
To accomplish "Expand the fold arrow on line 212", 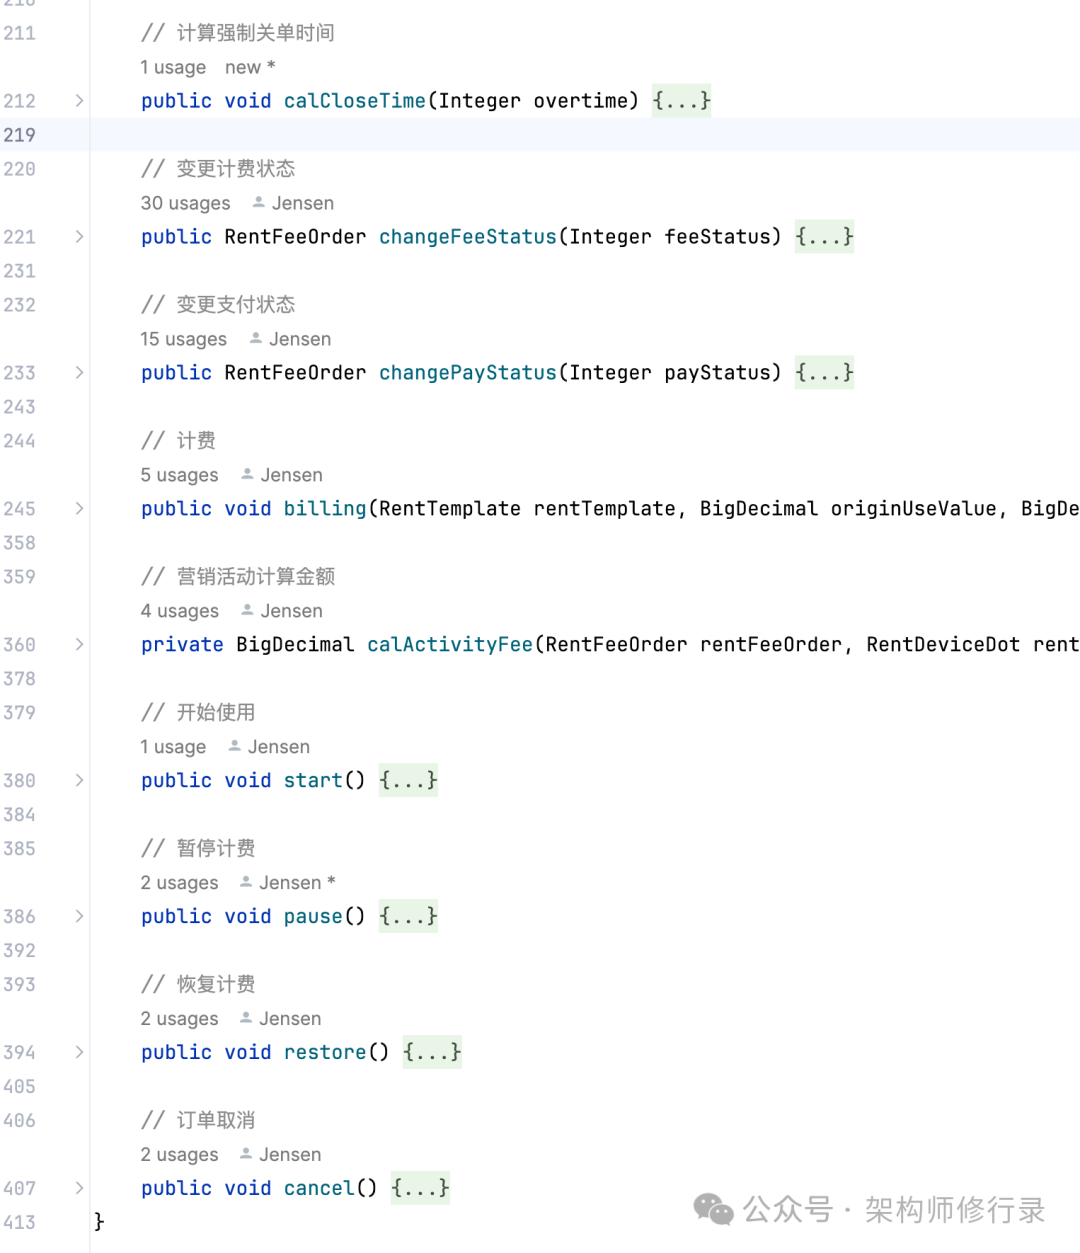I will pos(79,101).
